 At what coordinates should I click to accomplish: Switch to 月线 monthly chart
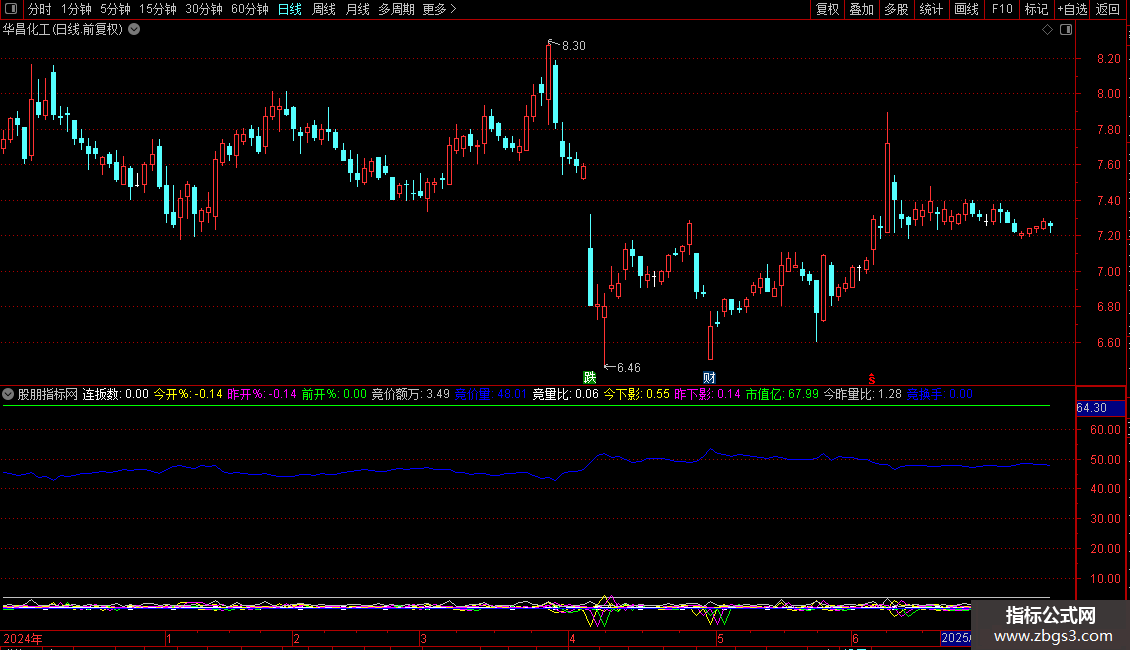[357, 9]
